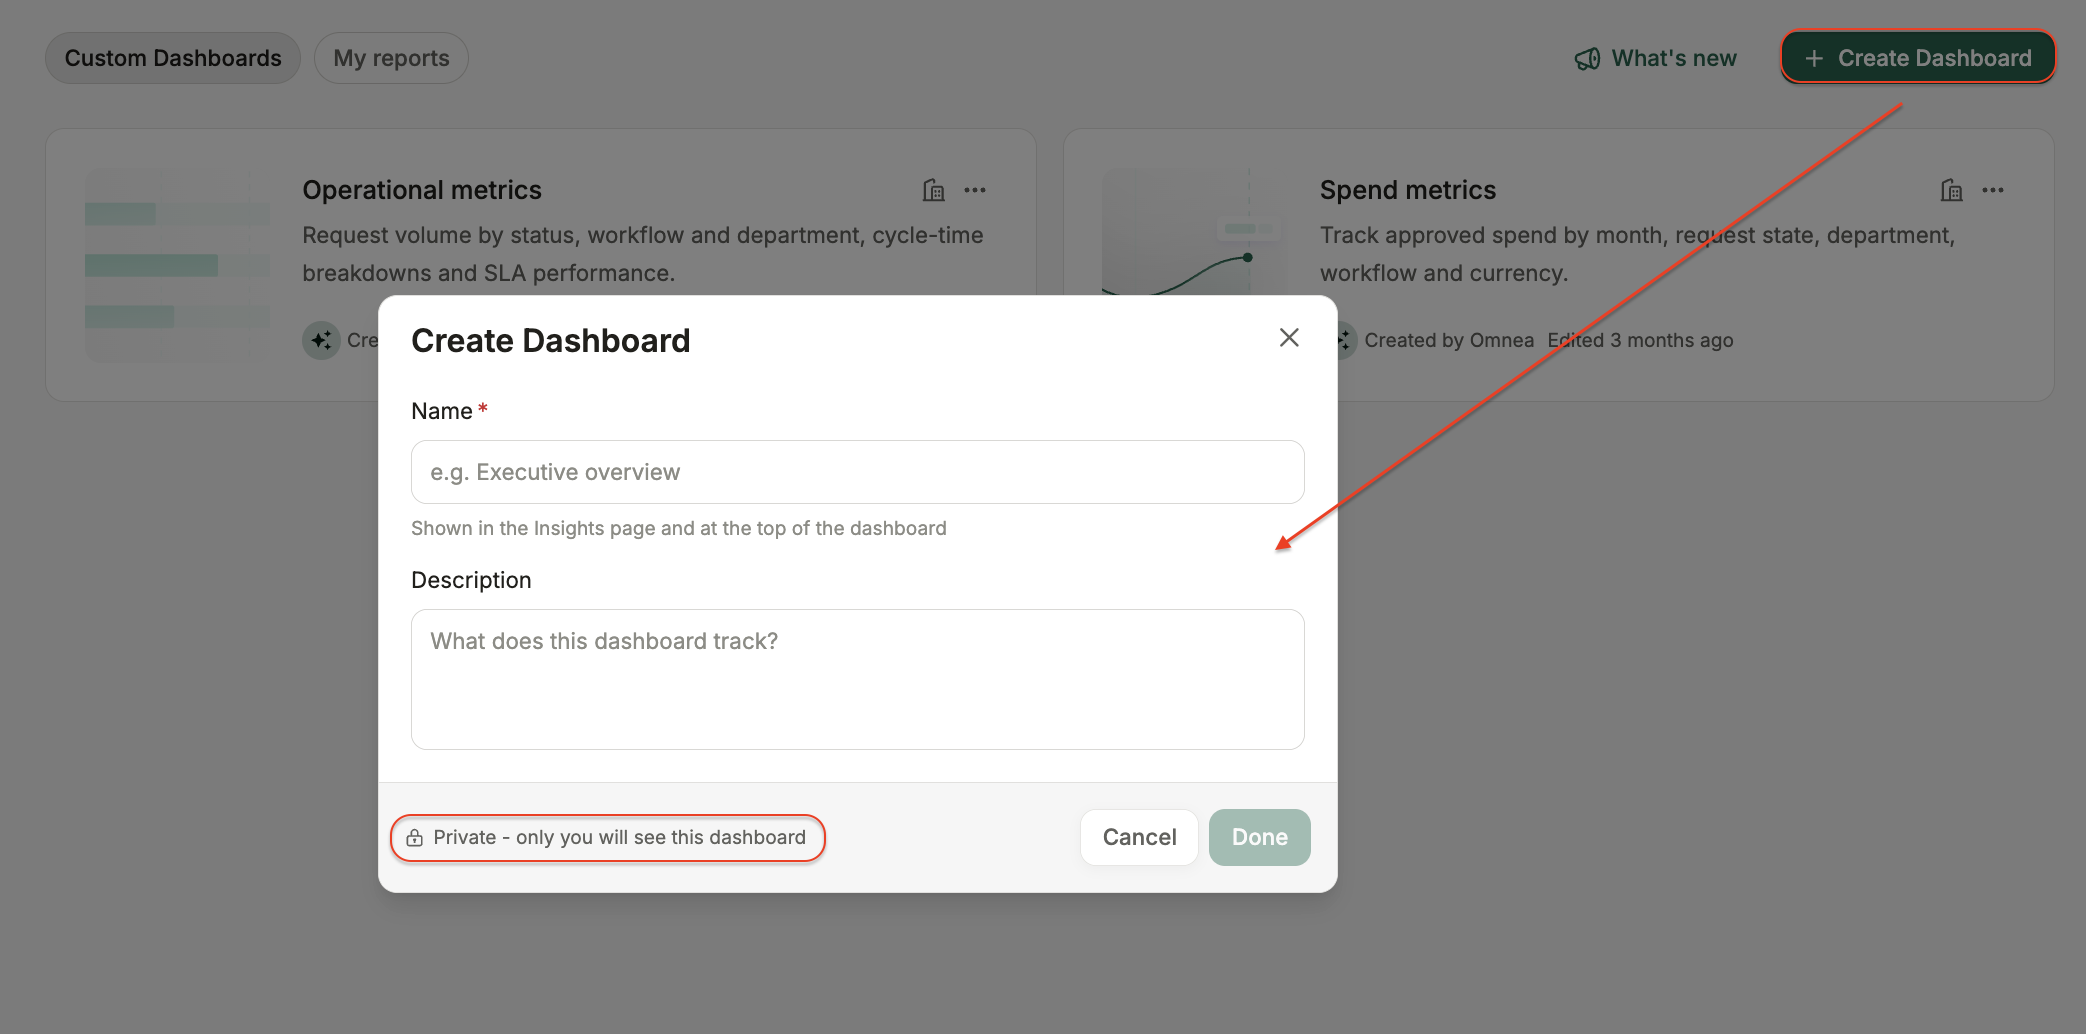Switch to the Custom Dashboards tab
2086x1034 pixels.
(173, 58)
